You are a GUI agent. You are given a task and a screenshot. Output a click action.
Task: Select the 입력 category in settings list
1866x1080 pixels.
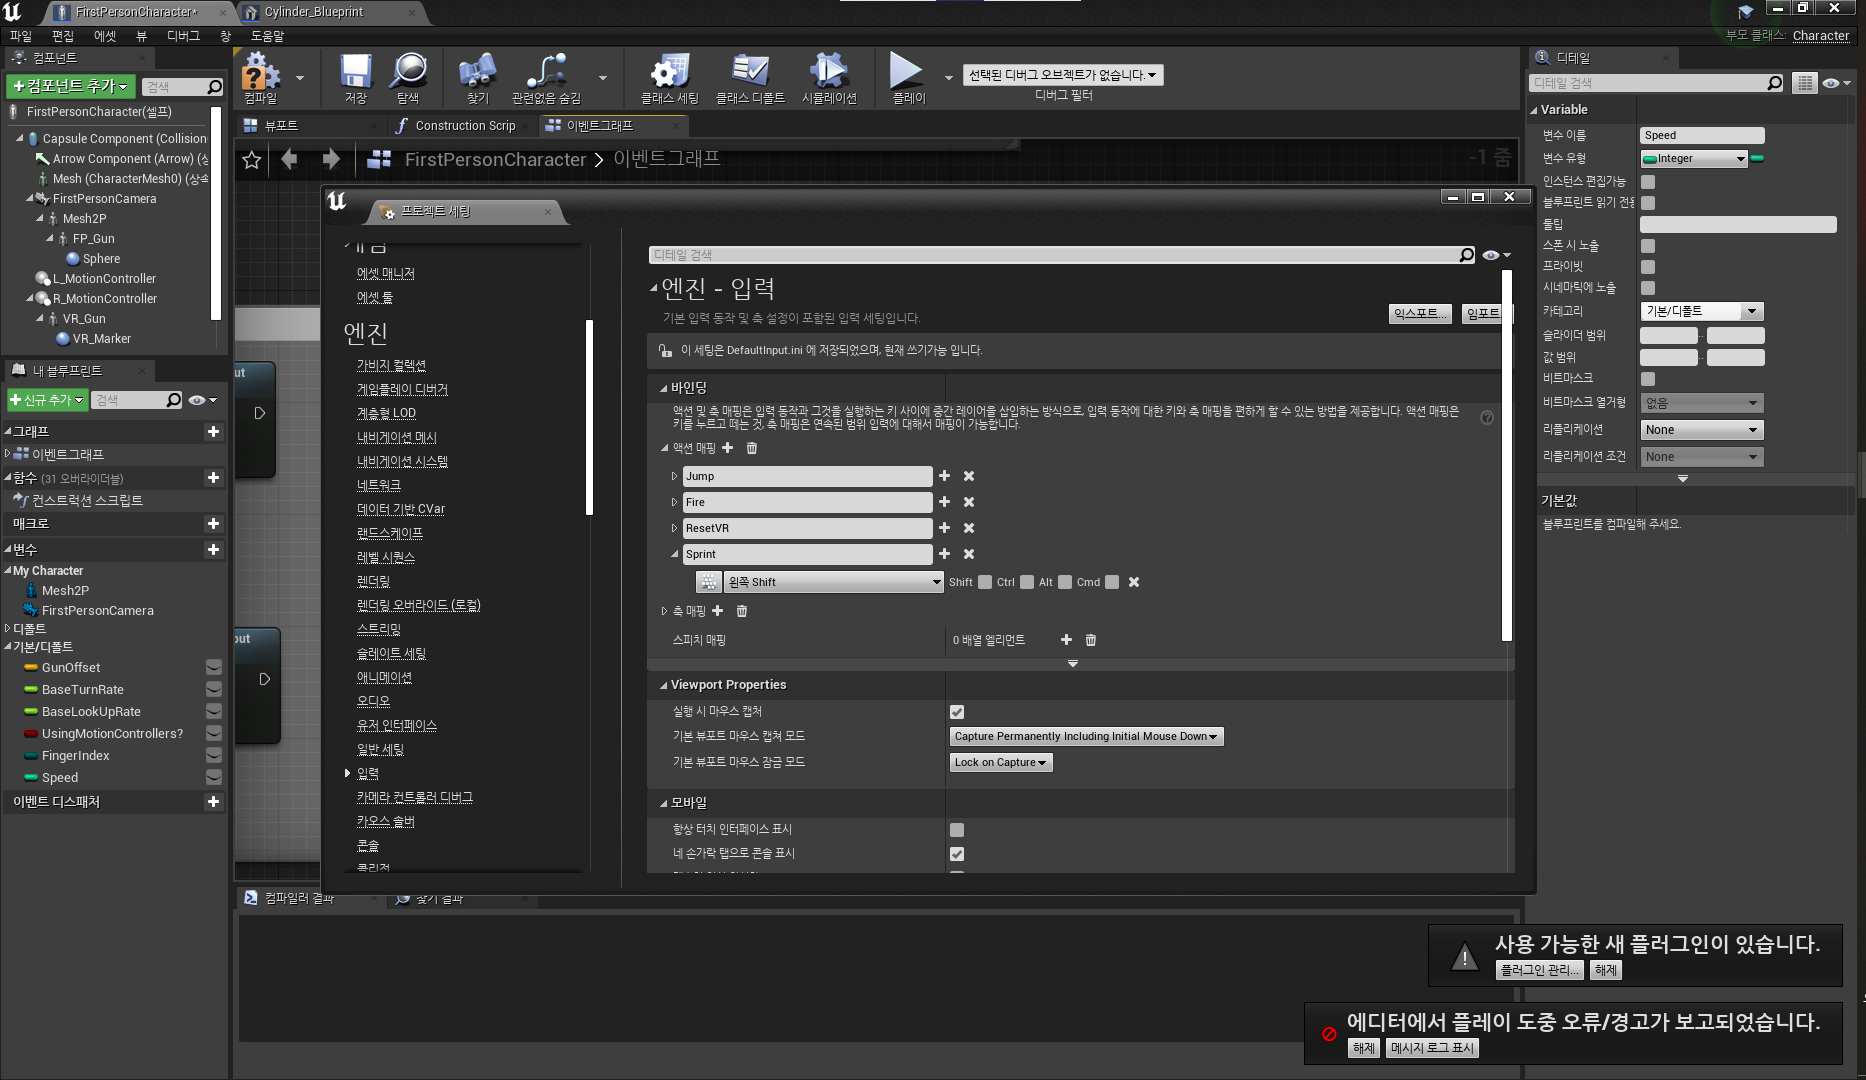[x=368, y=773]
